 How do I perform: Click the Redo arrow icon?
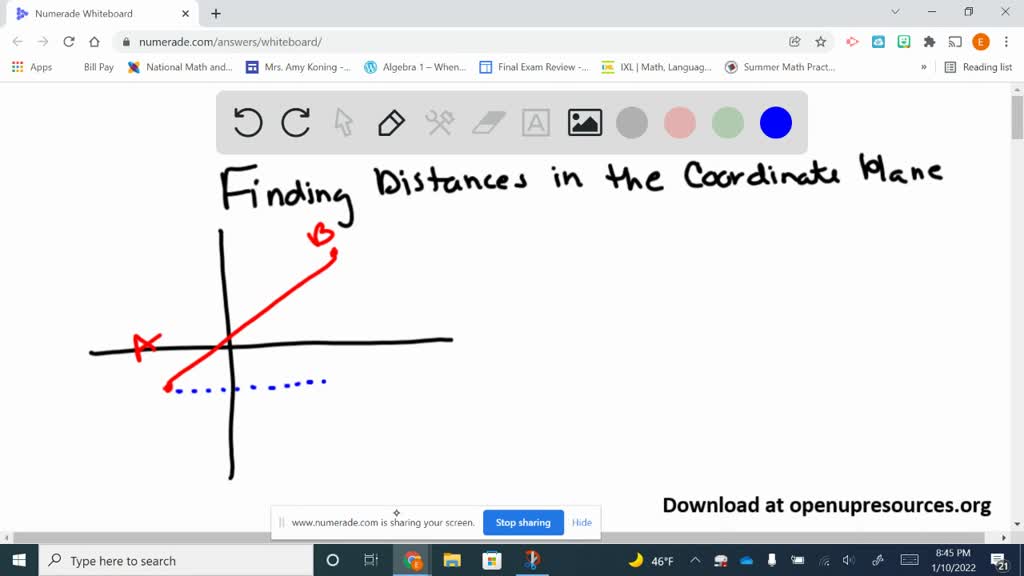click(x=296, y=122)
